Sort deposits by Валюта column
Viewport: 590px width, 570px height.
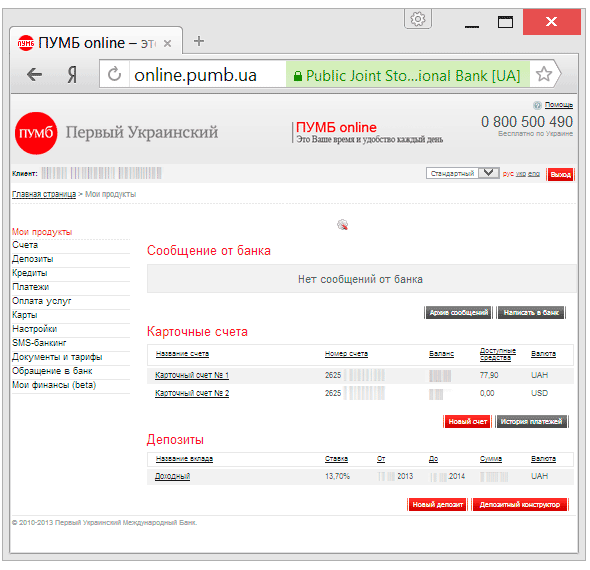543,459
